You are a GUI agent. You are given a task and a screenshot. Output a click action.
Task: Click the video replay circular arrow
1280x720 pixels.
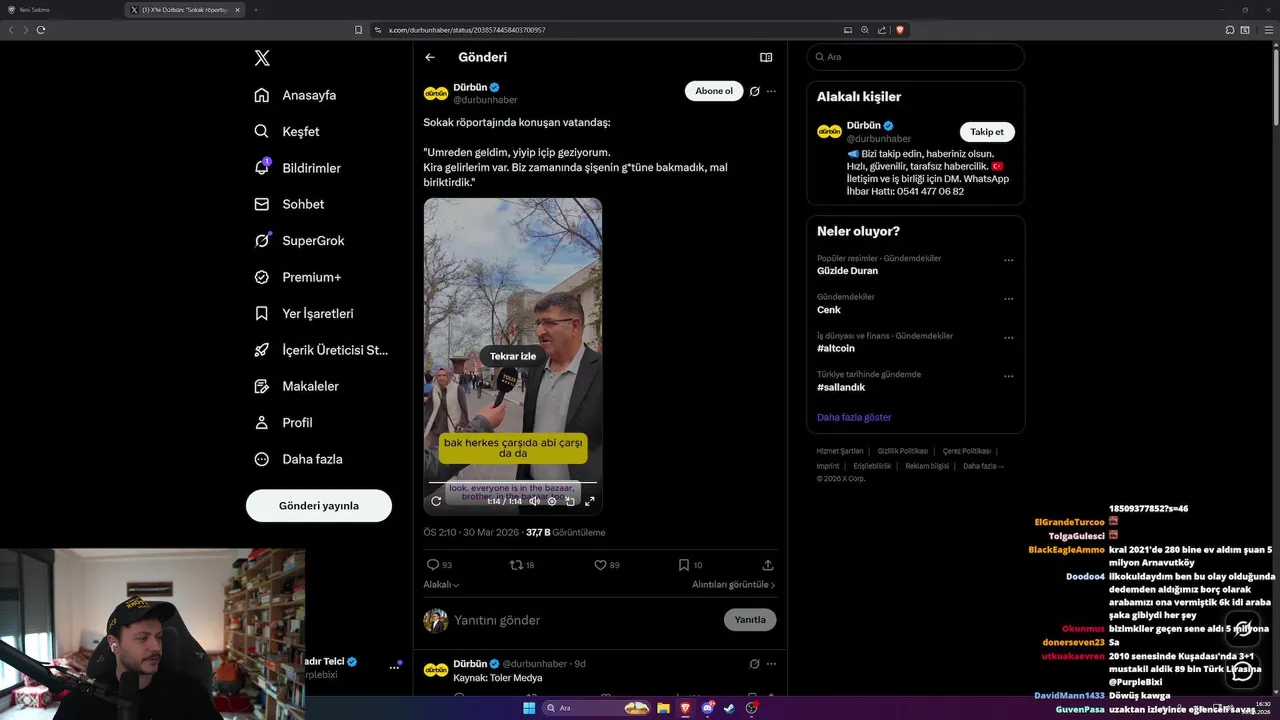(436, 501)
